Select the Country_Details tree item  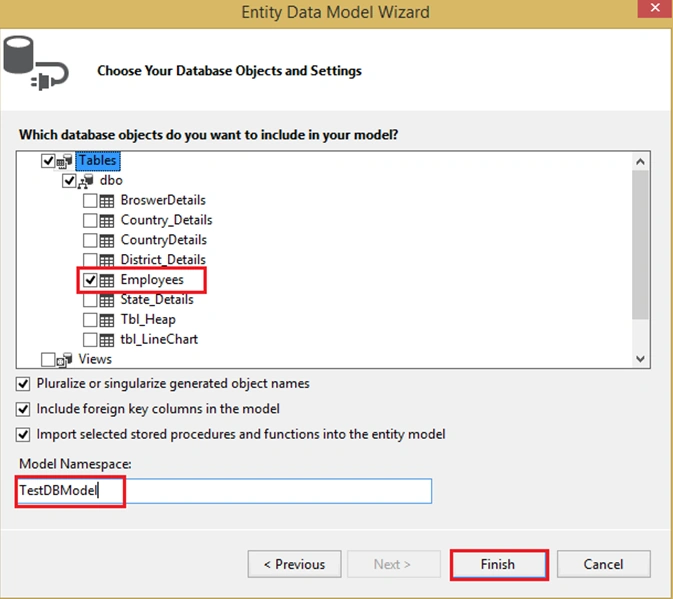click(x=167, y=220)
